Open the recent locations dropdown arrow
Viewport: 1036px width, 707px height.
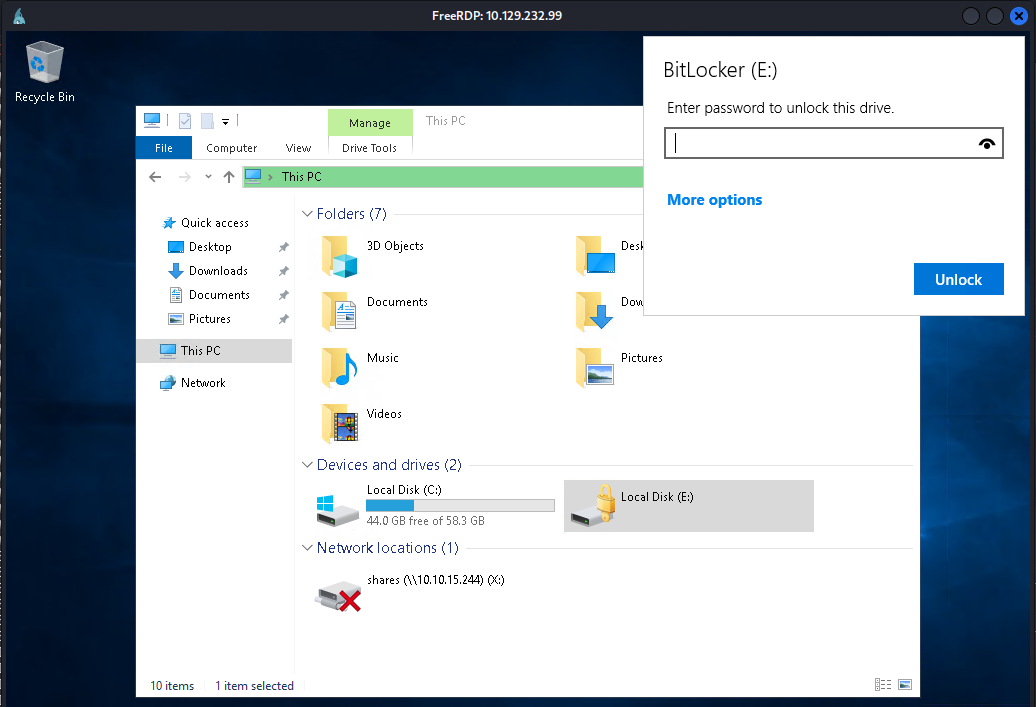coord(208,176)
